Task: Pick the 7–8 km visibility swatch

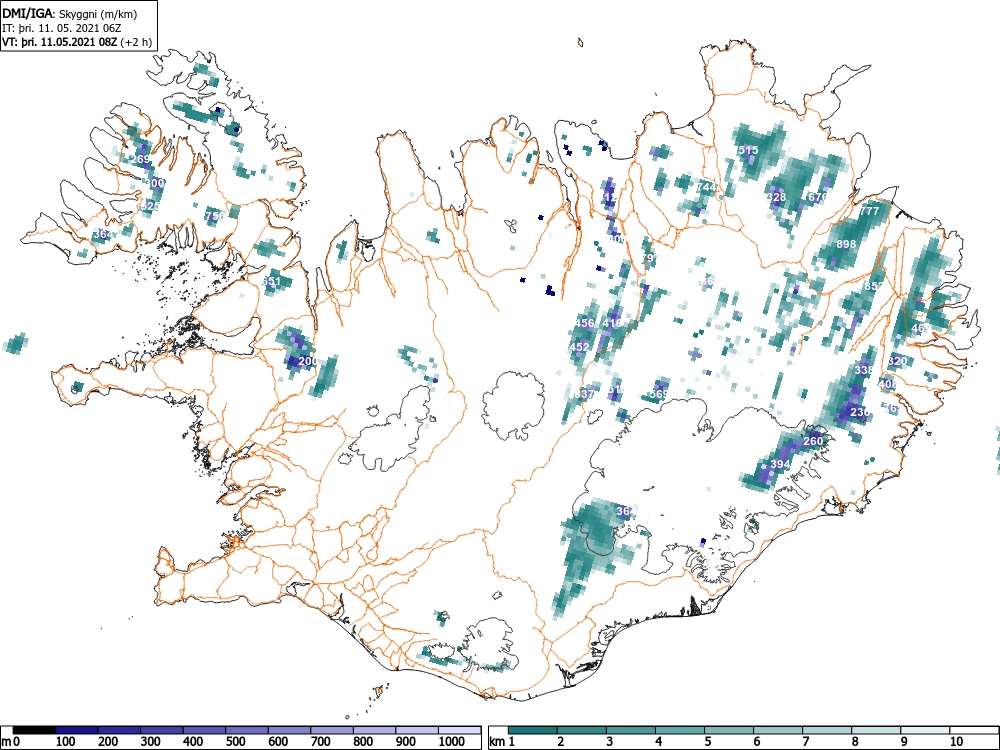Action: [x=827, y=730]
